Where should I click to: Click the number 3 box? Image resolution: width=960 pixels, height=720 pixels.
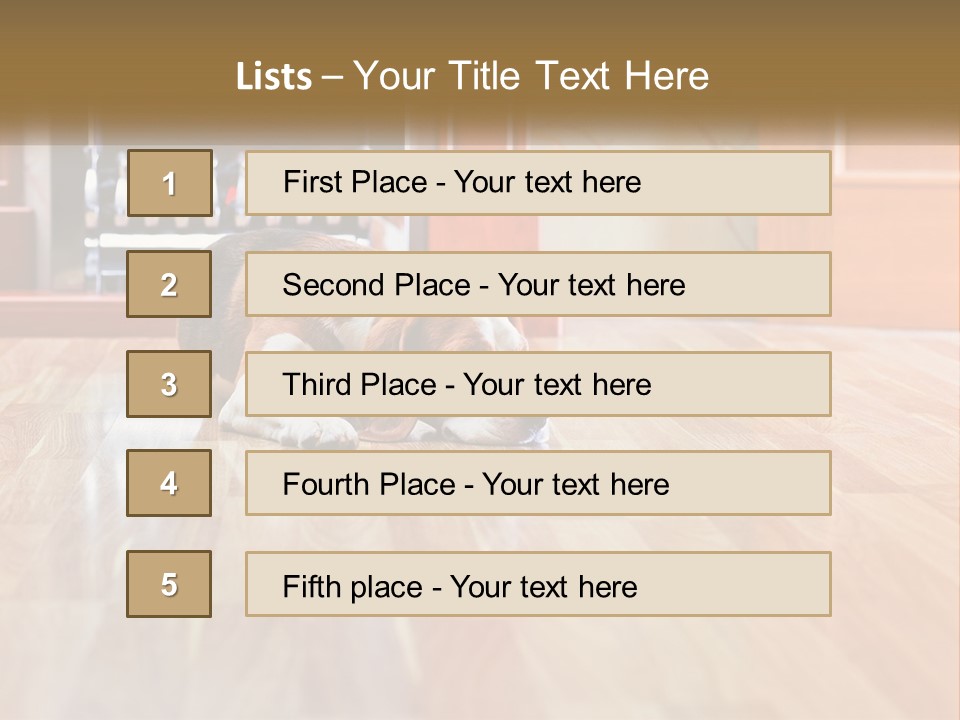click(x=169, y=384)
